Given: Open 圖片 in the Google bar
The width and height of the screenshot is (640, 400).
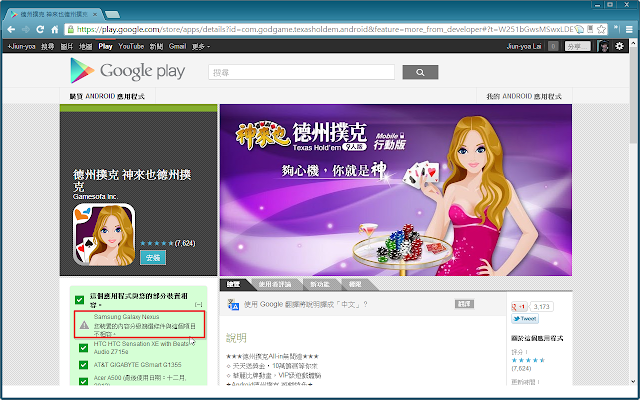Looking at the screenshot, I should [67, 47].
